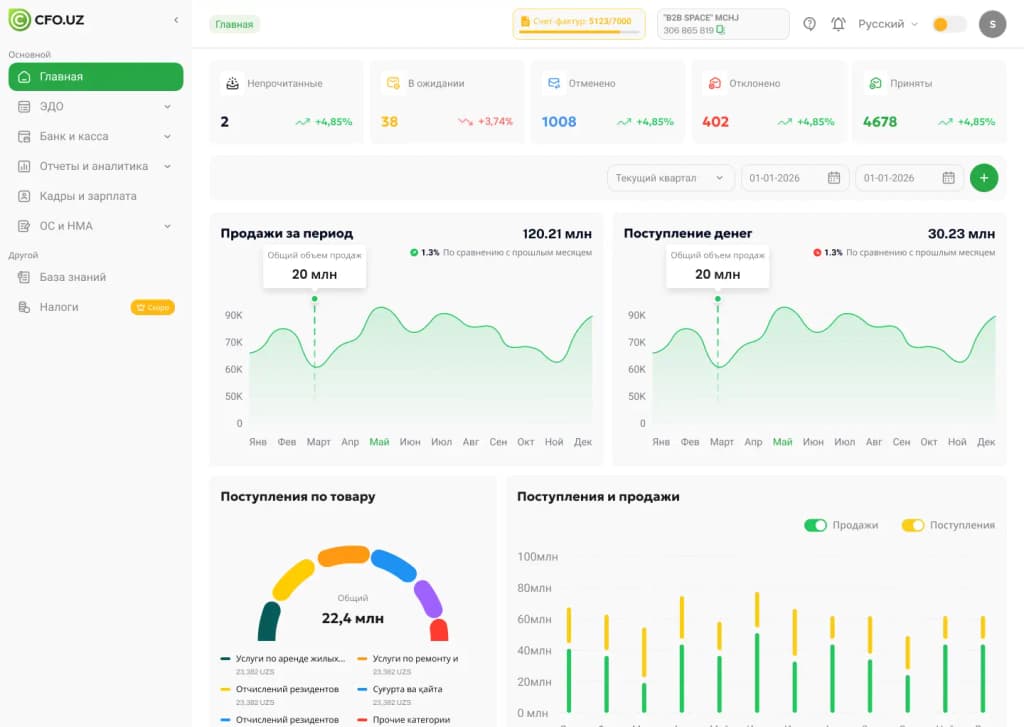Image resolution: width=1024 pixels, height=727 pixels.
Task: Flip the orange toggle in the header
Action: pos(948,23)
